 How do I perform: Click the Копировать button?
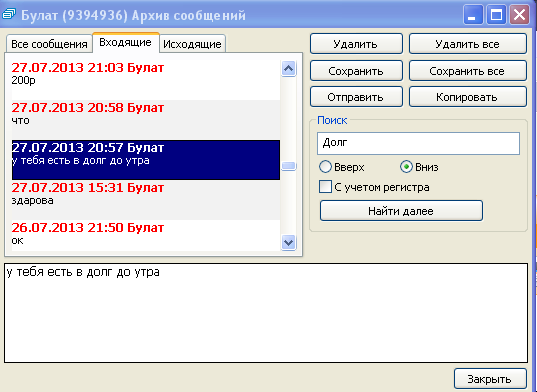pos(467,97)
